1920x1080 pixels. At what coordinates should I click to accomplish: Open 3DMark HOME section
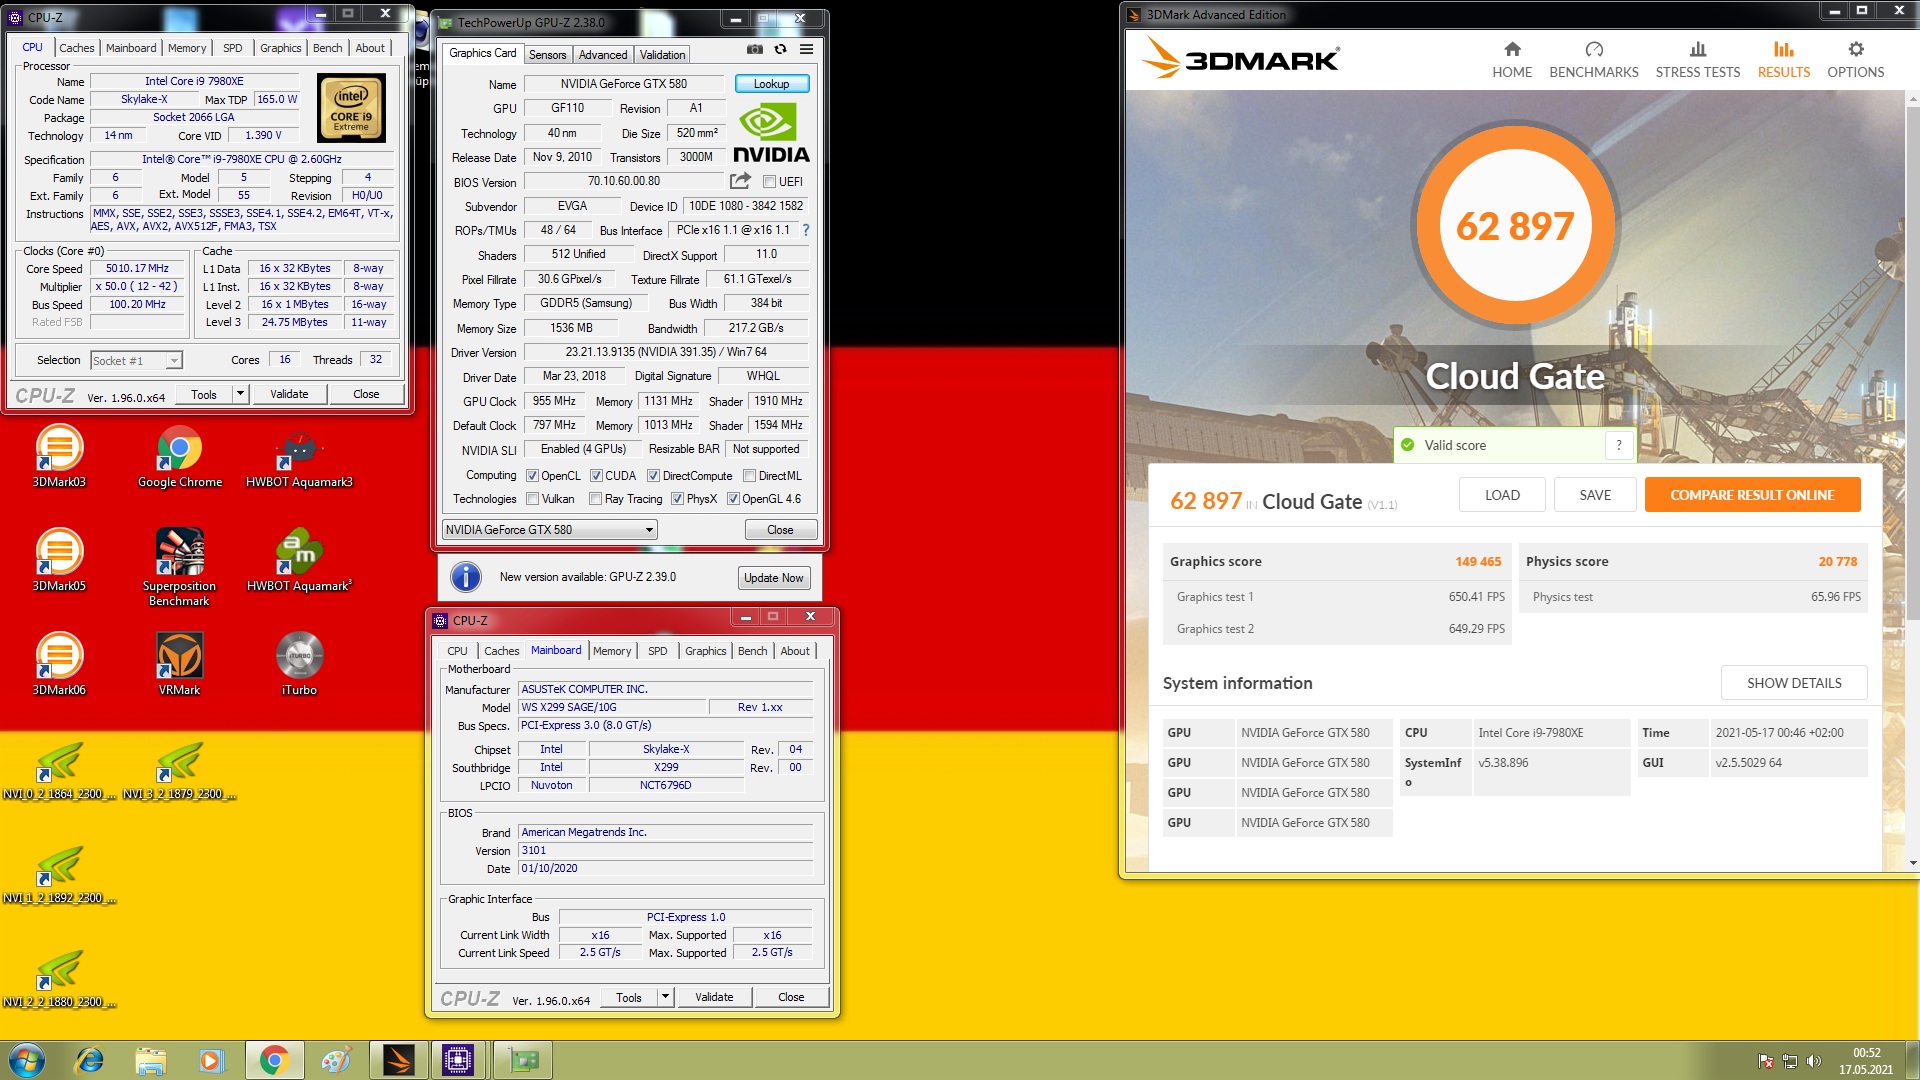[x=1512, y=60]
